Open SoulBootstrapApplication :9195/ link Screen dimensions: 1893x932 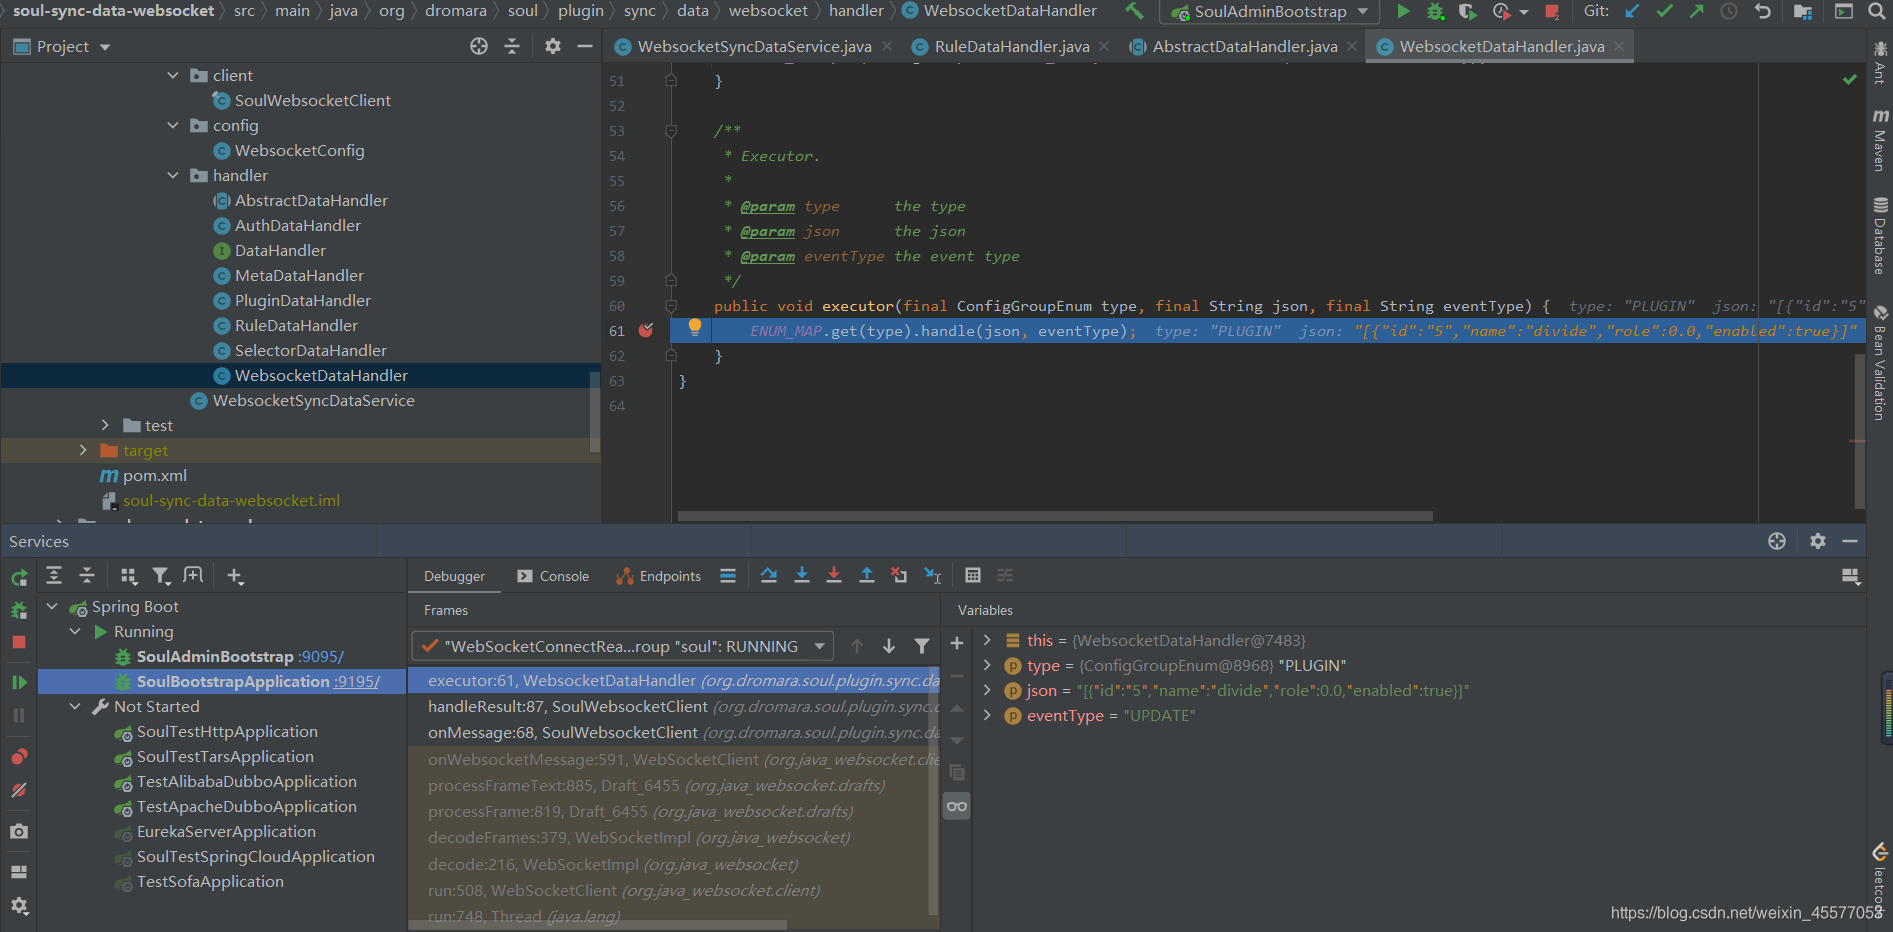pyautogui.click(x=356, y=682)
